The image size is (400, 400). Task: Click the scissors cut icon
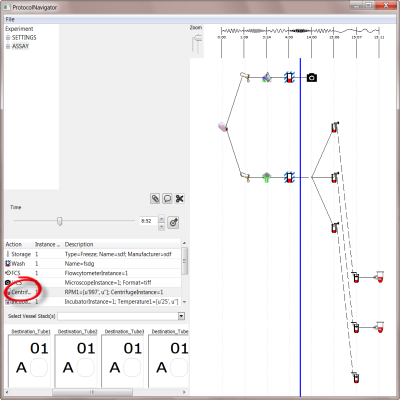[x=180, y=199]
